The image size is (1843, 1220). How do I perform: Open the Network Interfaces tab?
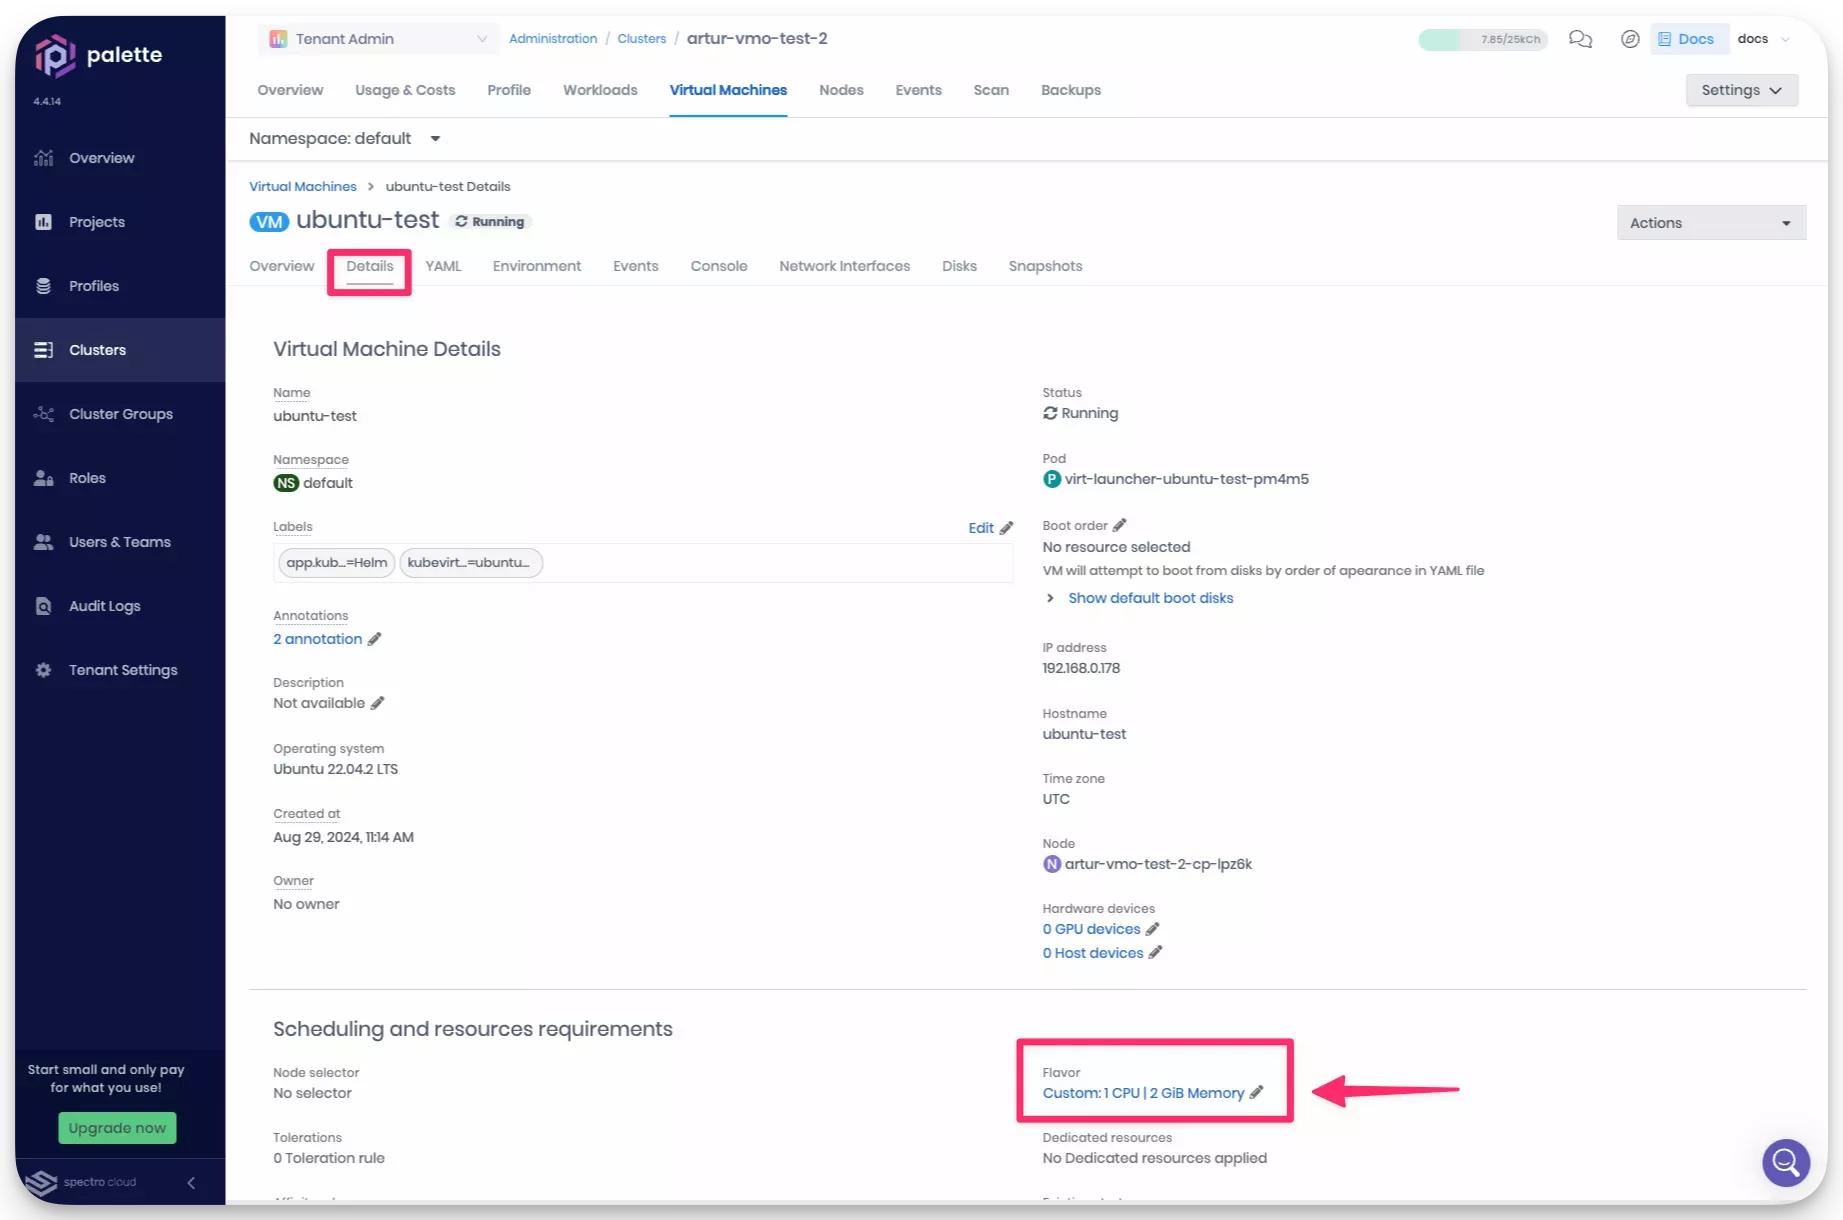[x=844, y=266]
